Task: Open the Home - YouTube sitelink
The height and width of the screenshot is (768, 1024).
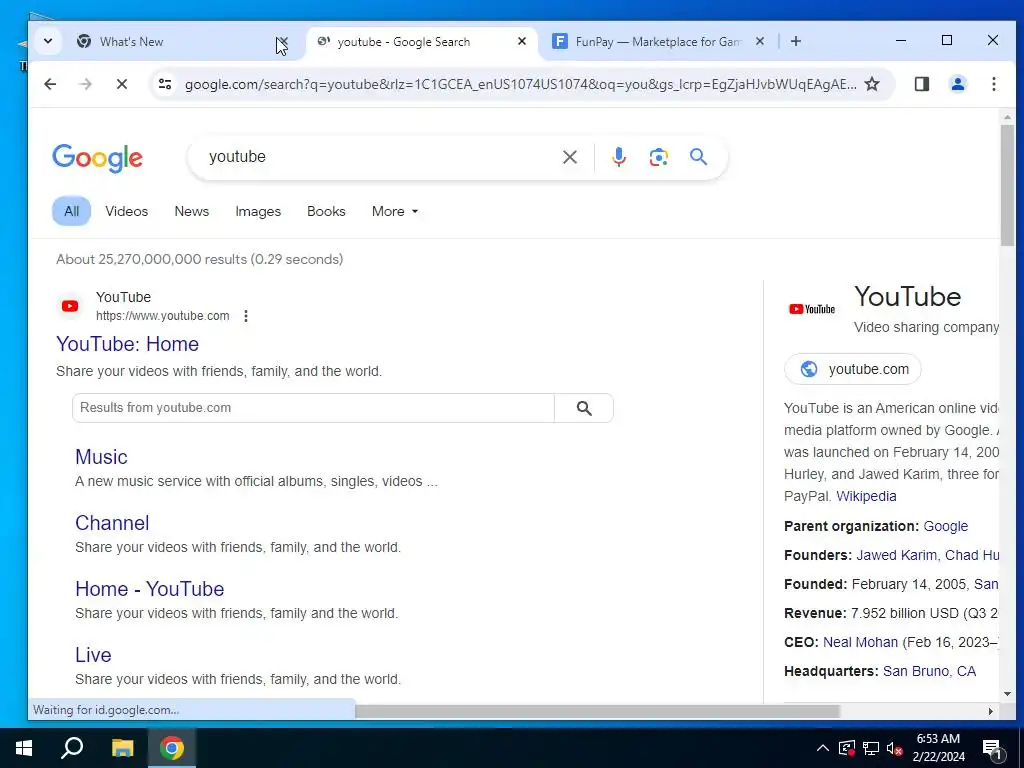Action: click(150, 588)
